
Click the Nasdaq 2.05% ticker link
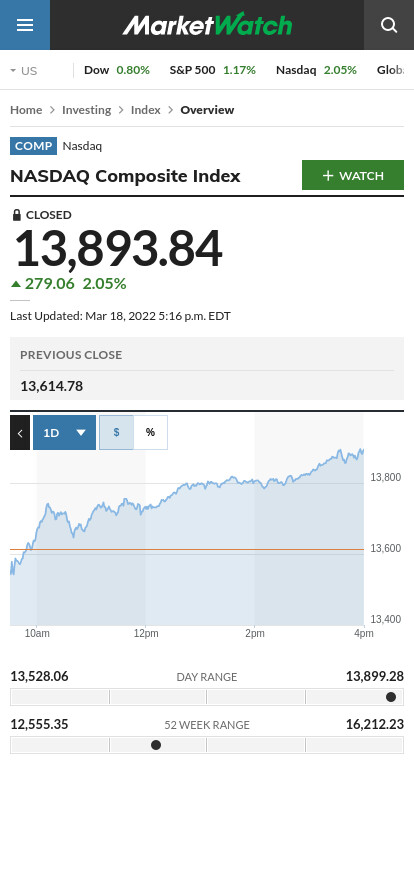coord(316,70)
